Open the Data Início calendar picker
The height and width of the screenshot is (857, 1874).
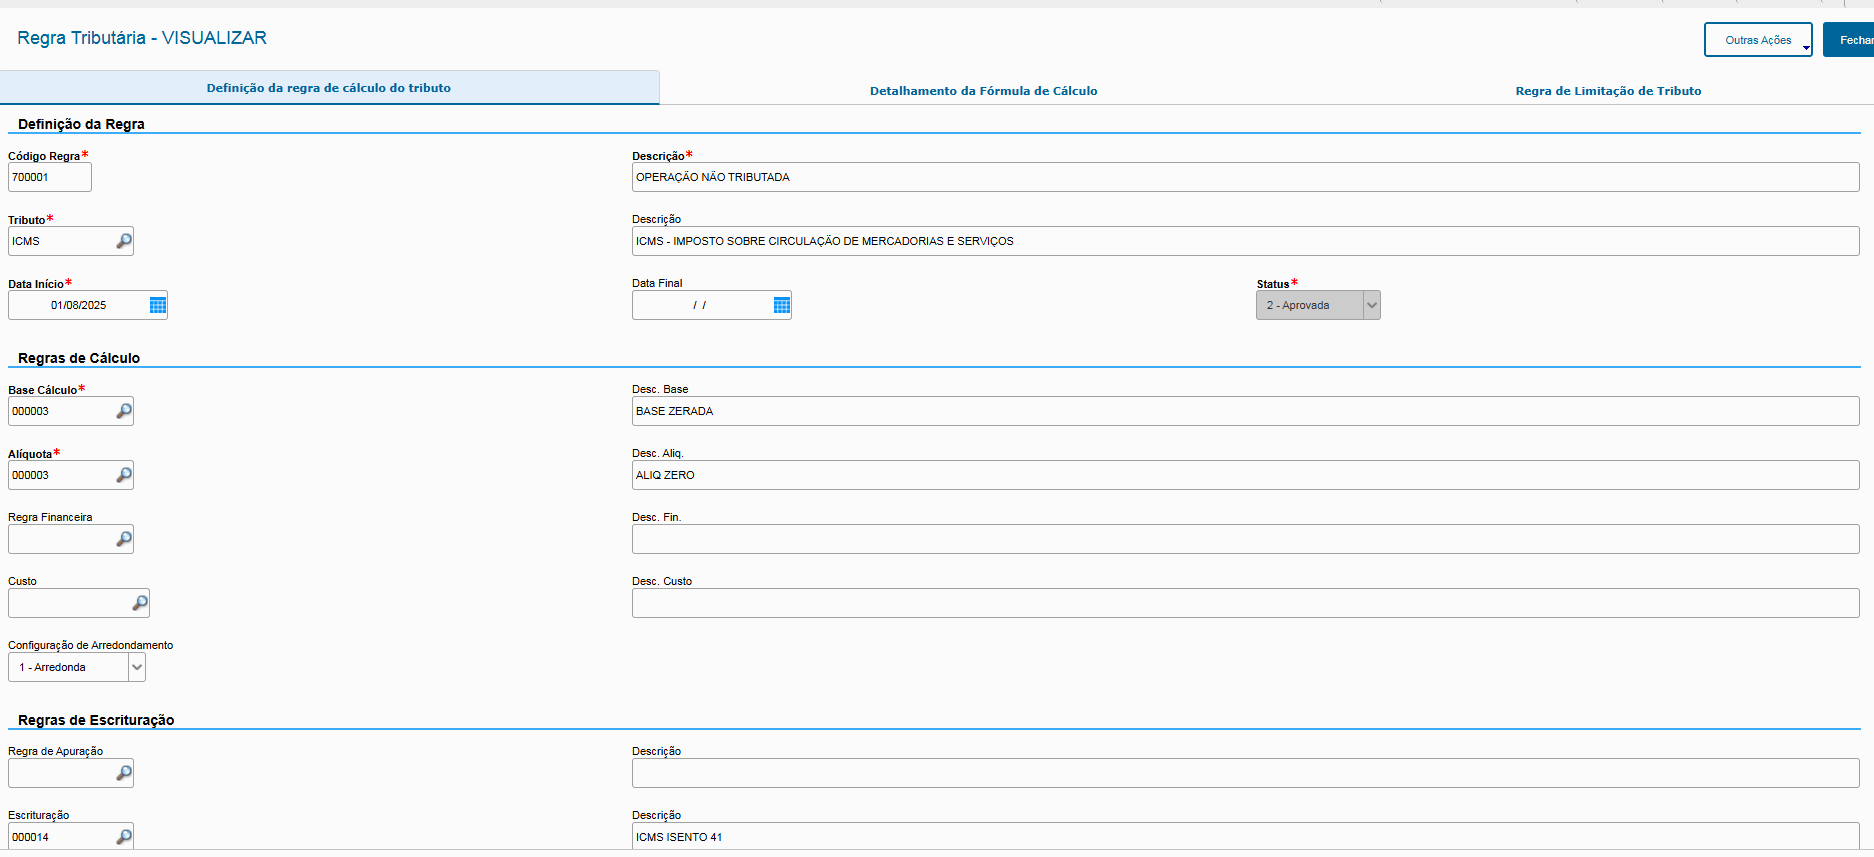click(x=158, y=305)
